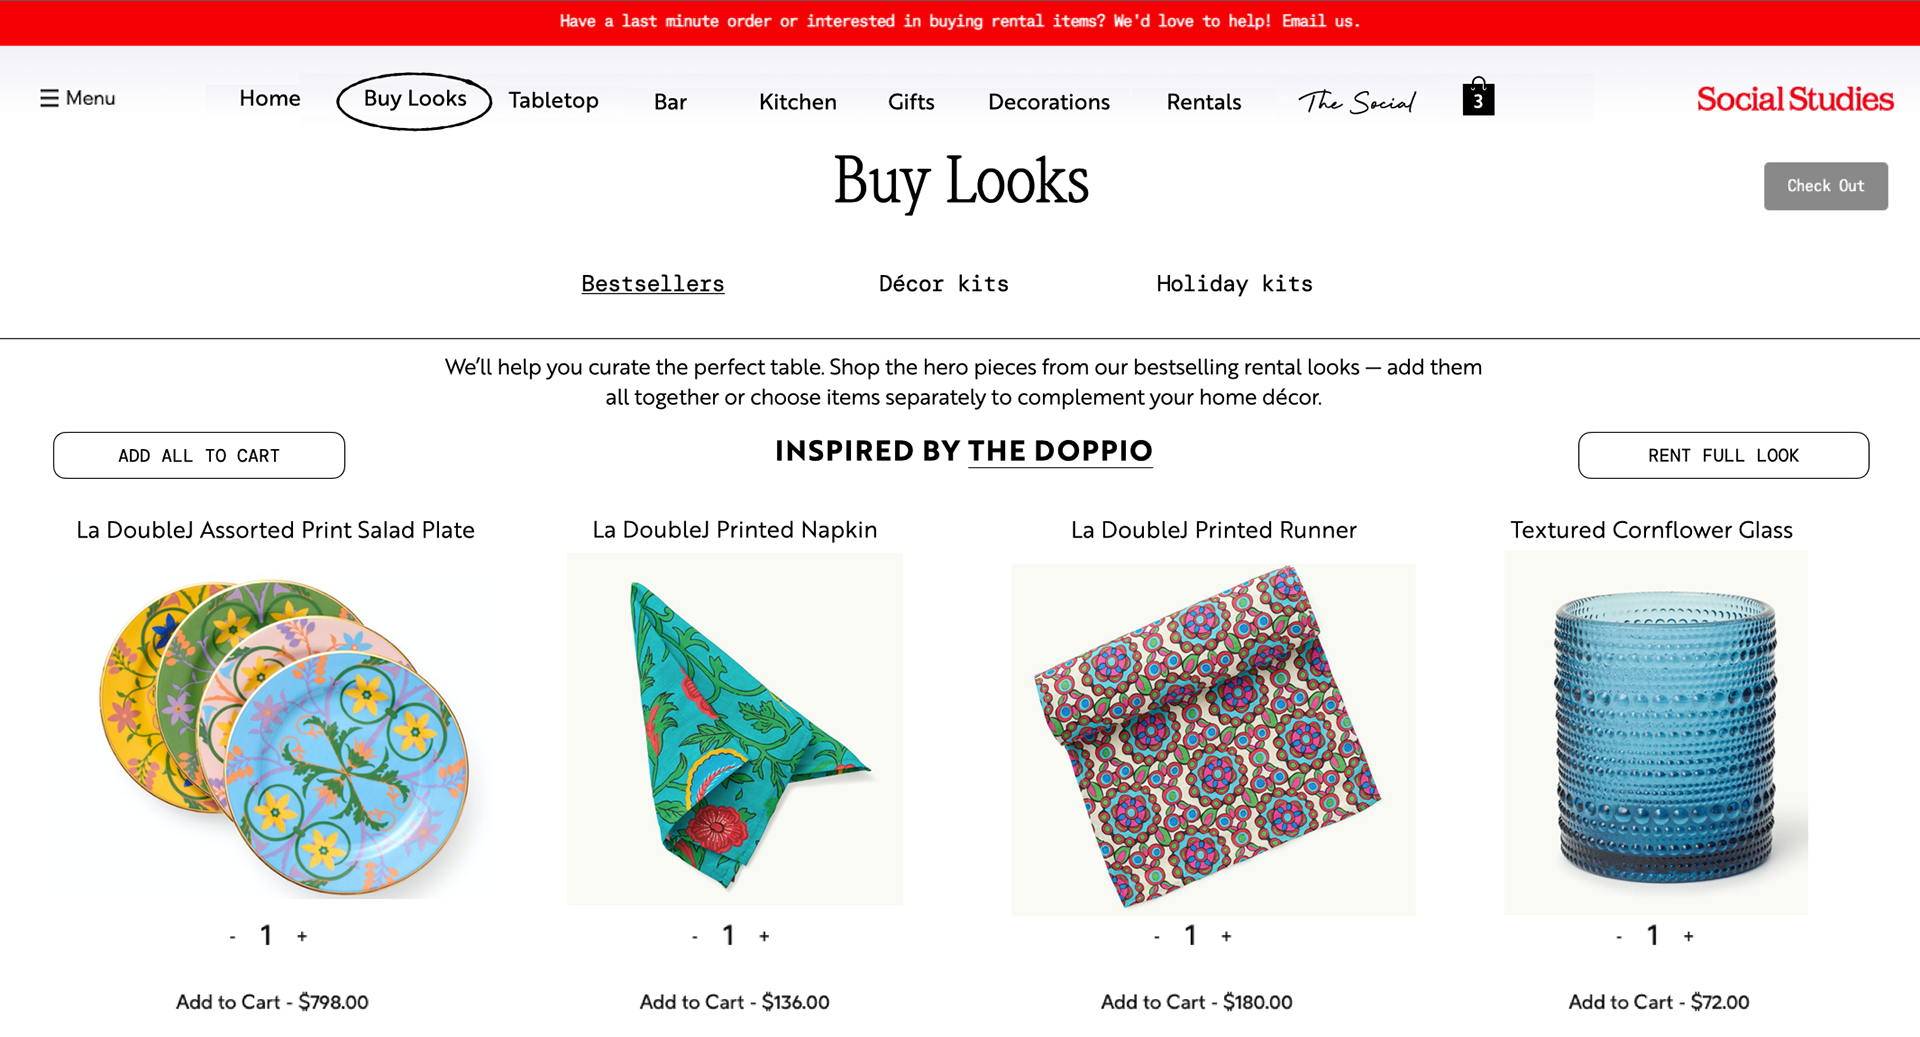
Task: Decrease Printed Napkin quantity with minus
Action: tap(695, 937)
